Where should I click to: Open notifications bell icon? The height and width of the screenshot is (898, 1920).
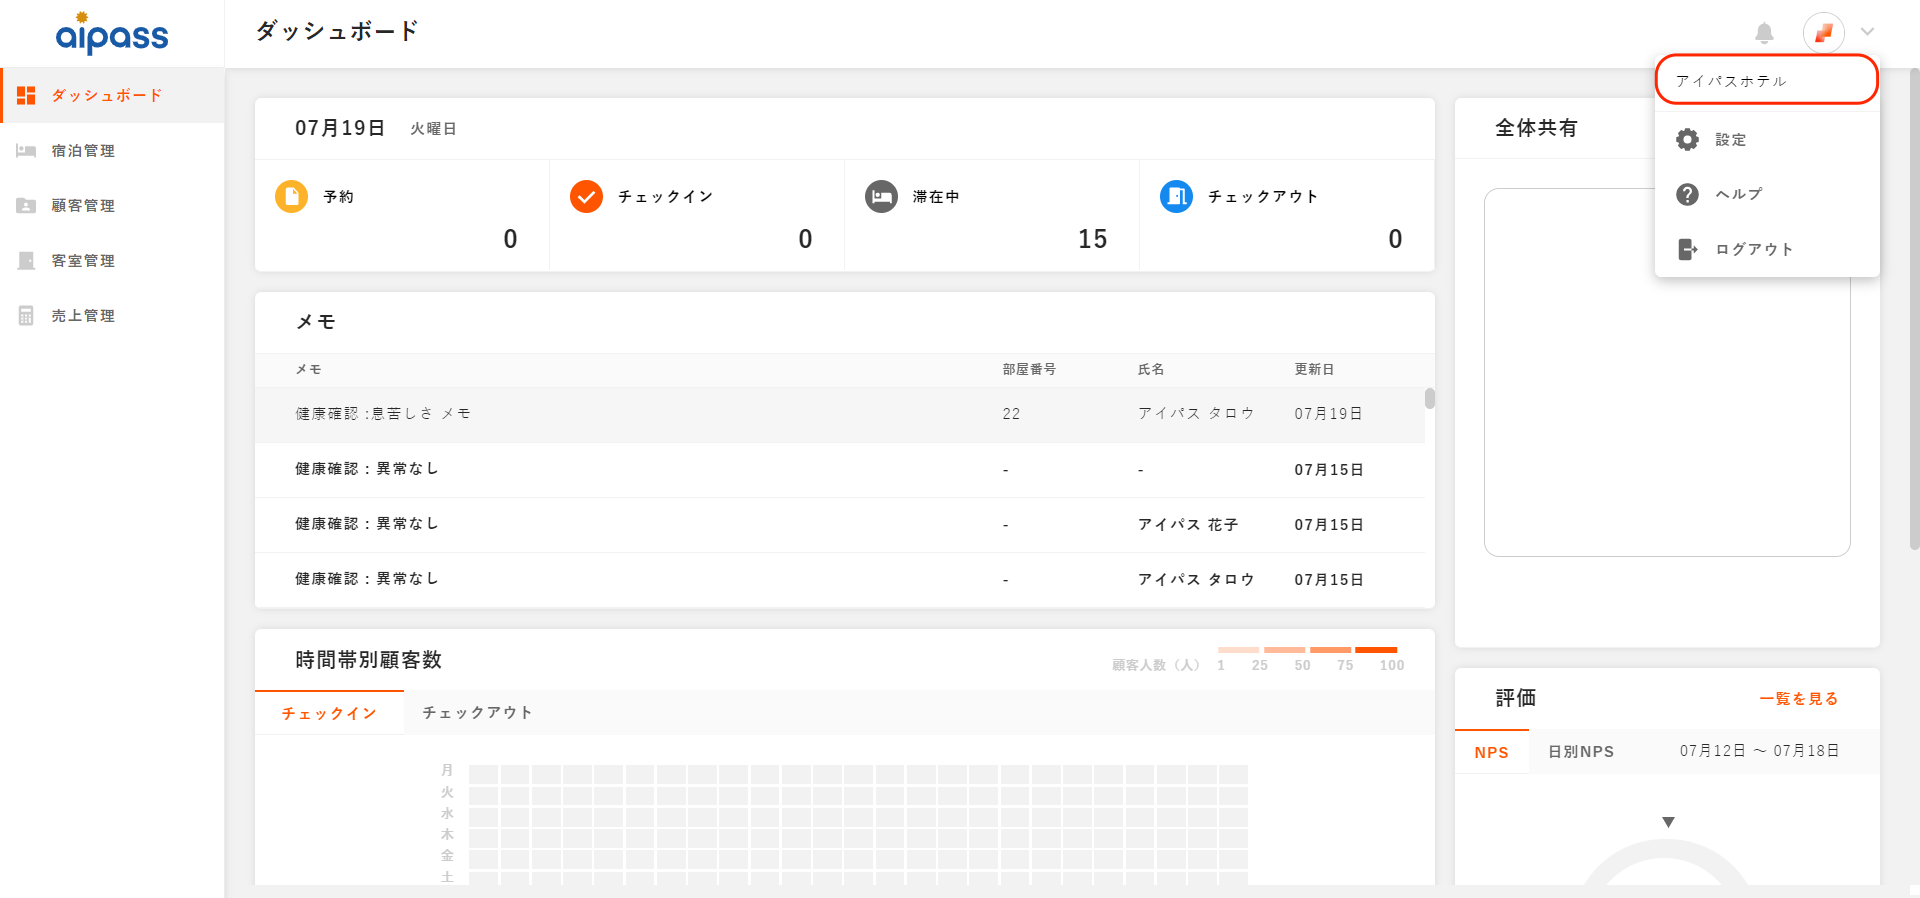pyautogui.click(x=1764, y=33)
